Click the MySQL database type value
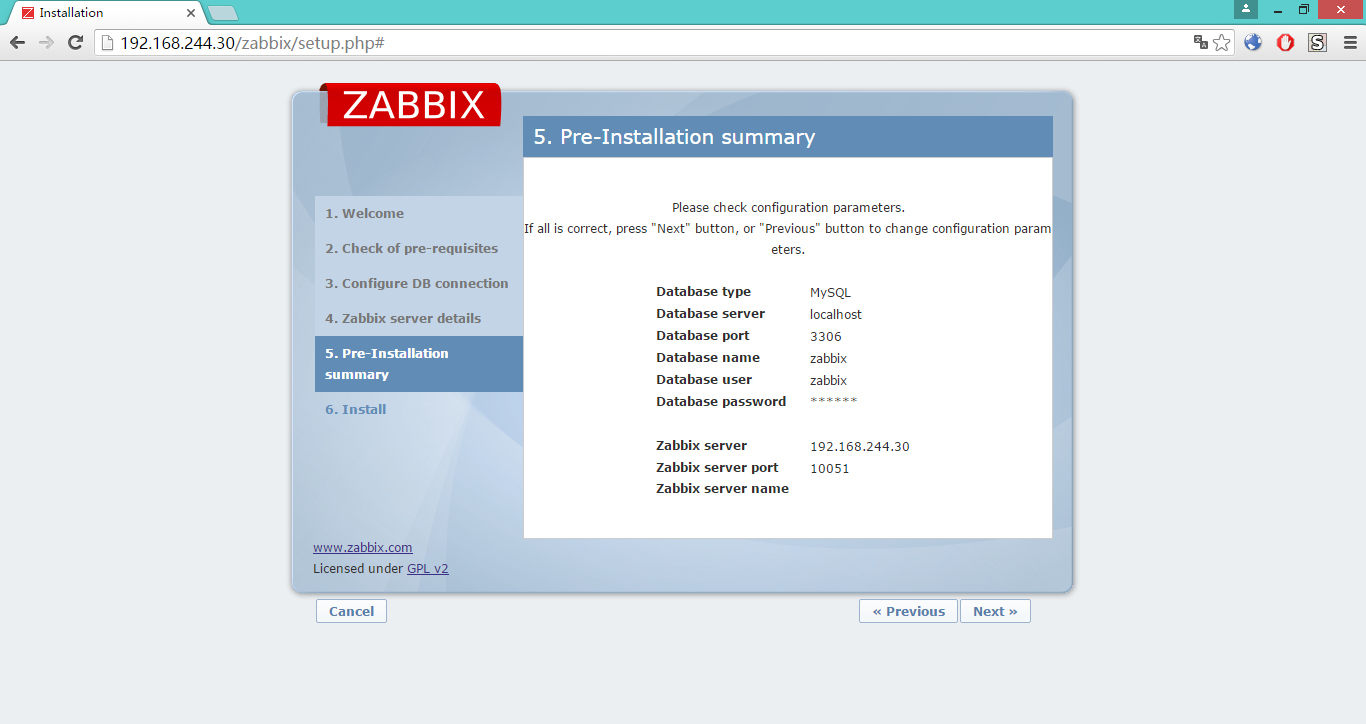This screenshot has width=1366, height=724. [830, 292]
